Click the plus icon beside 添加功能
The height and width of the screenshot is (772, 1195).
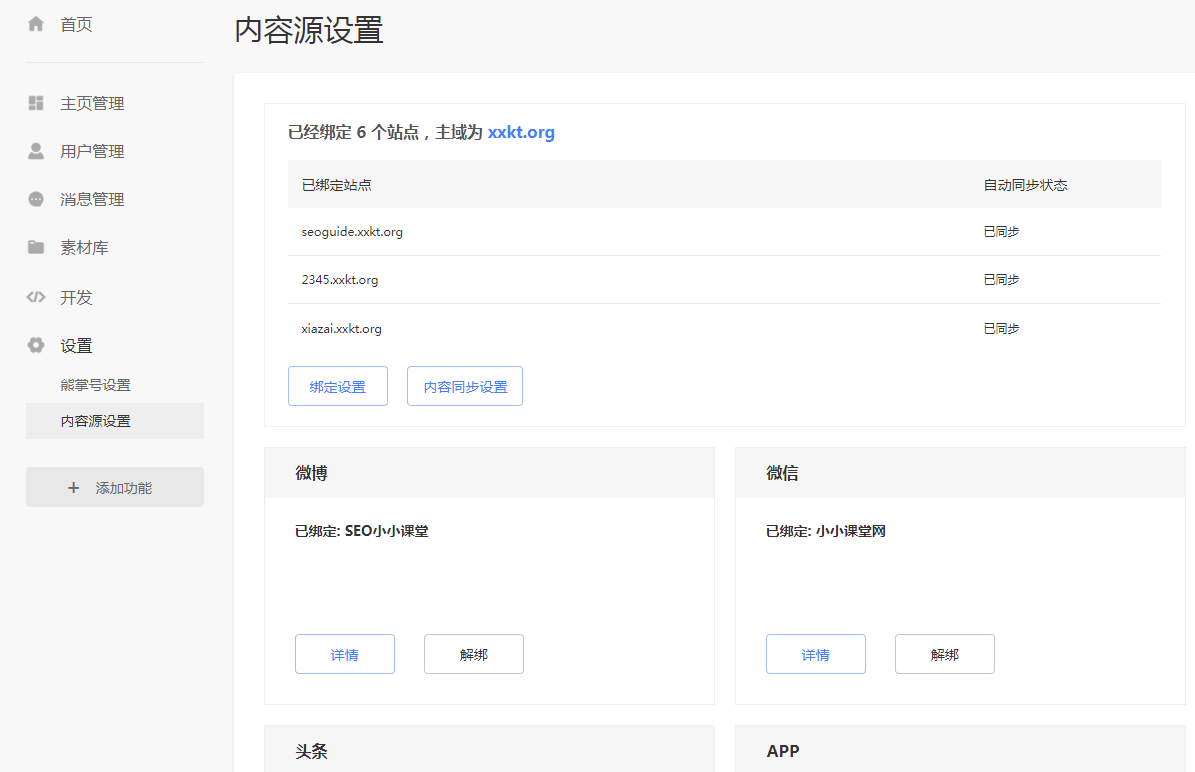click(73, 488)
